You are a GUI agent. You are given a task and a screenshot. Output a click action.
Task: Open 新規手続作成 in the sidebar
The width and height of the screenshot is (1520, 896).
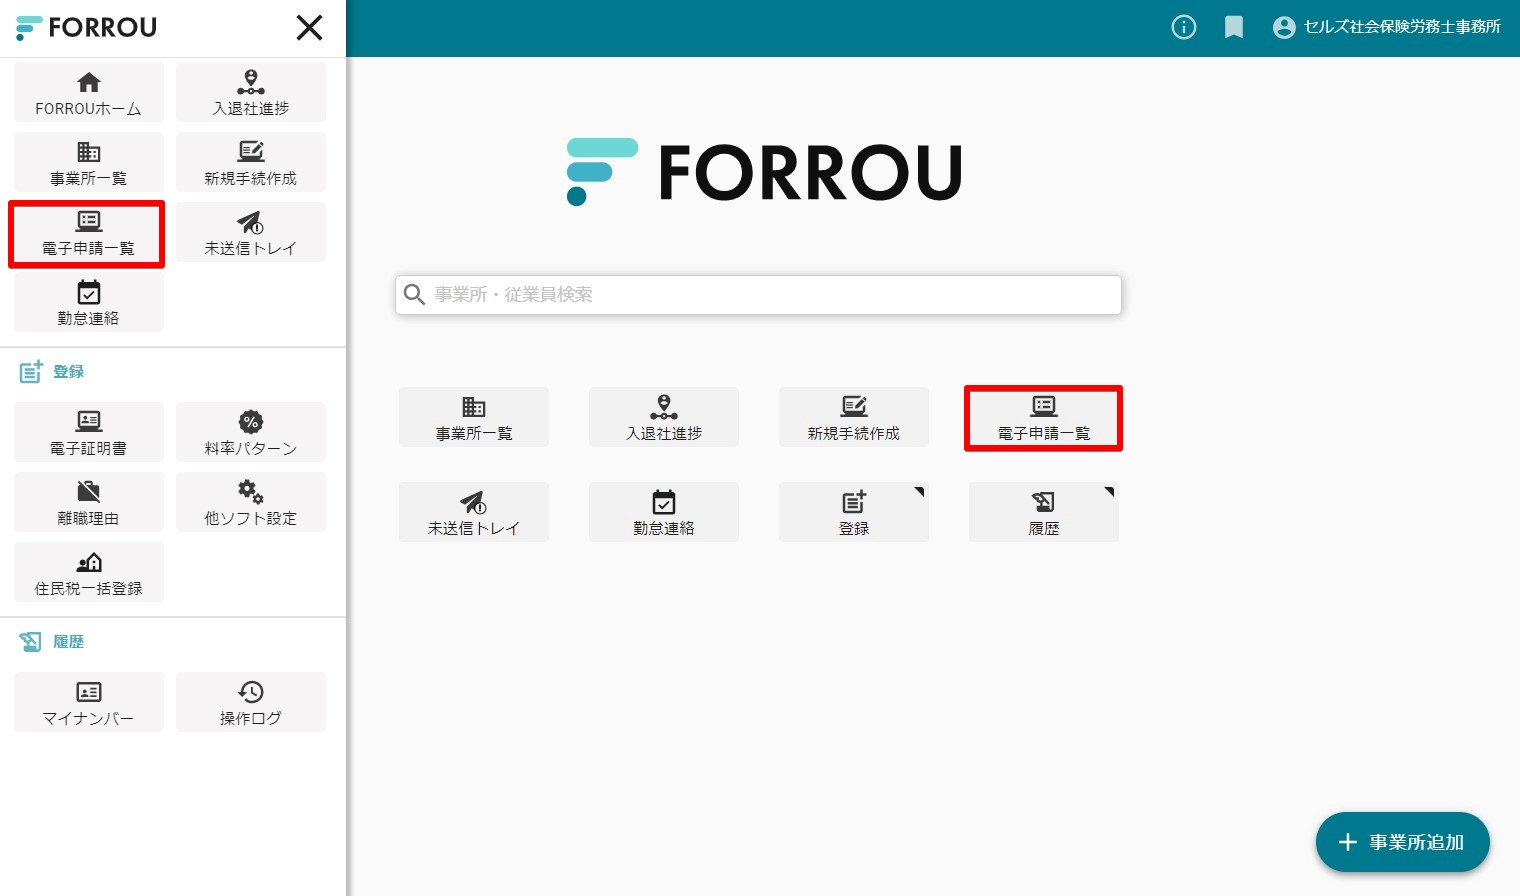251,162
